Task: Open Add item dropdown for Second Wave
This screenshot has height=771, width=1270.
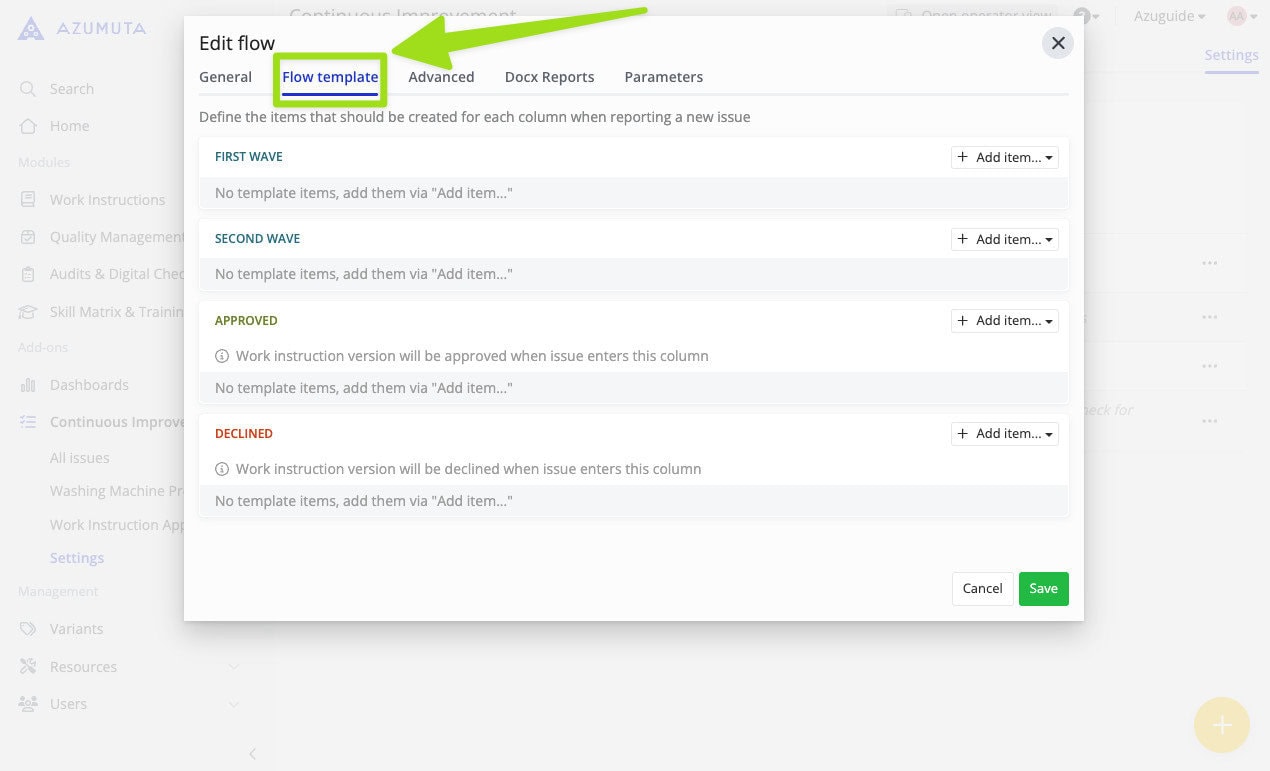Action: (x=1004, y=239)
